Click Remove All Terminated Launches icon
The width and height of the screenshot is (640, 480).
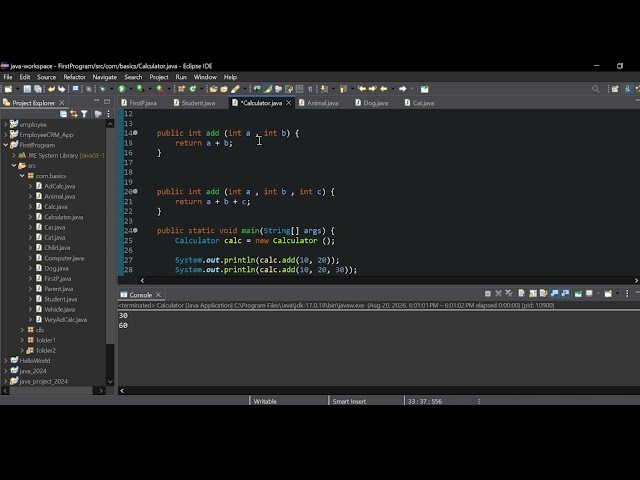[509, 293]
